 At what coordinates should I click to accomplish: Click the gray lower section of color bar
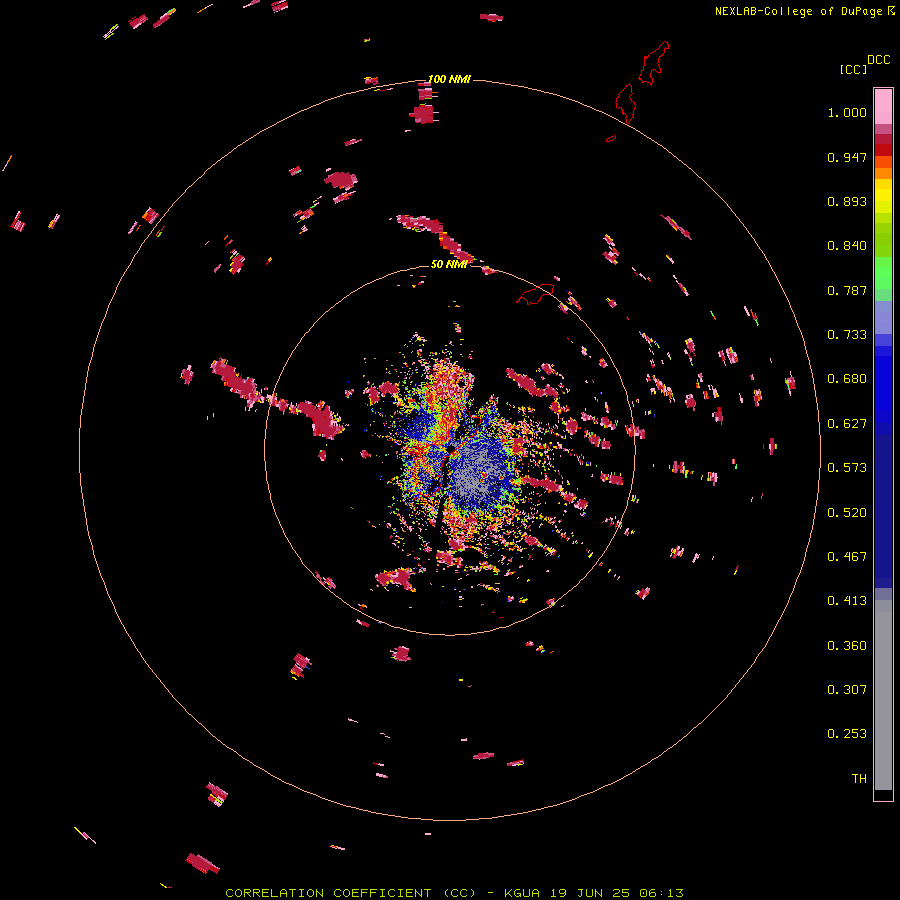883,695
